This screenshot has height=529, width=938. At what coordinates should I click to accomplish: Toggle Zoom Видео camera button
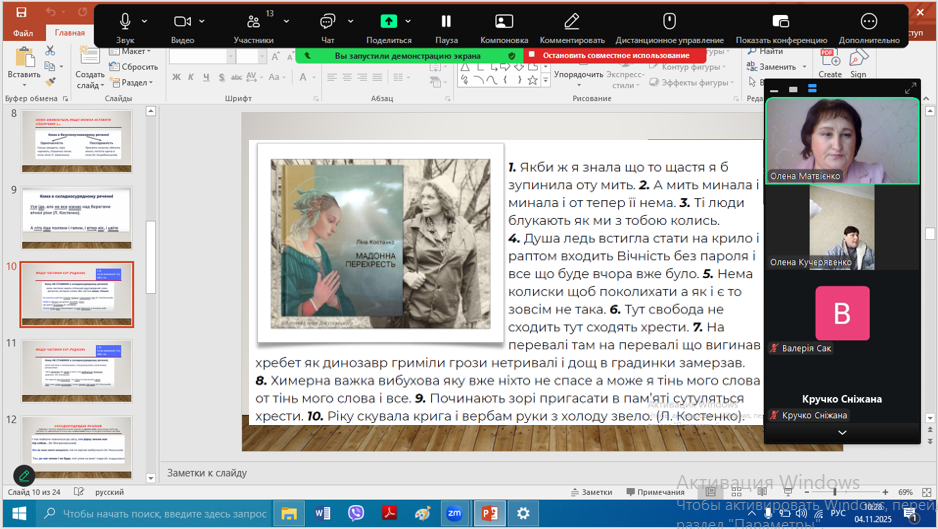coord(182,22)
